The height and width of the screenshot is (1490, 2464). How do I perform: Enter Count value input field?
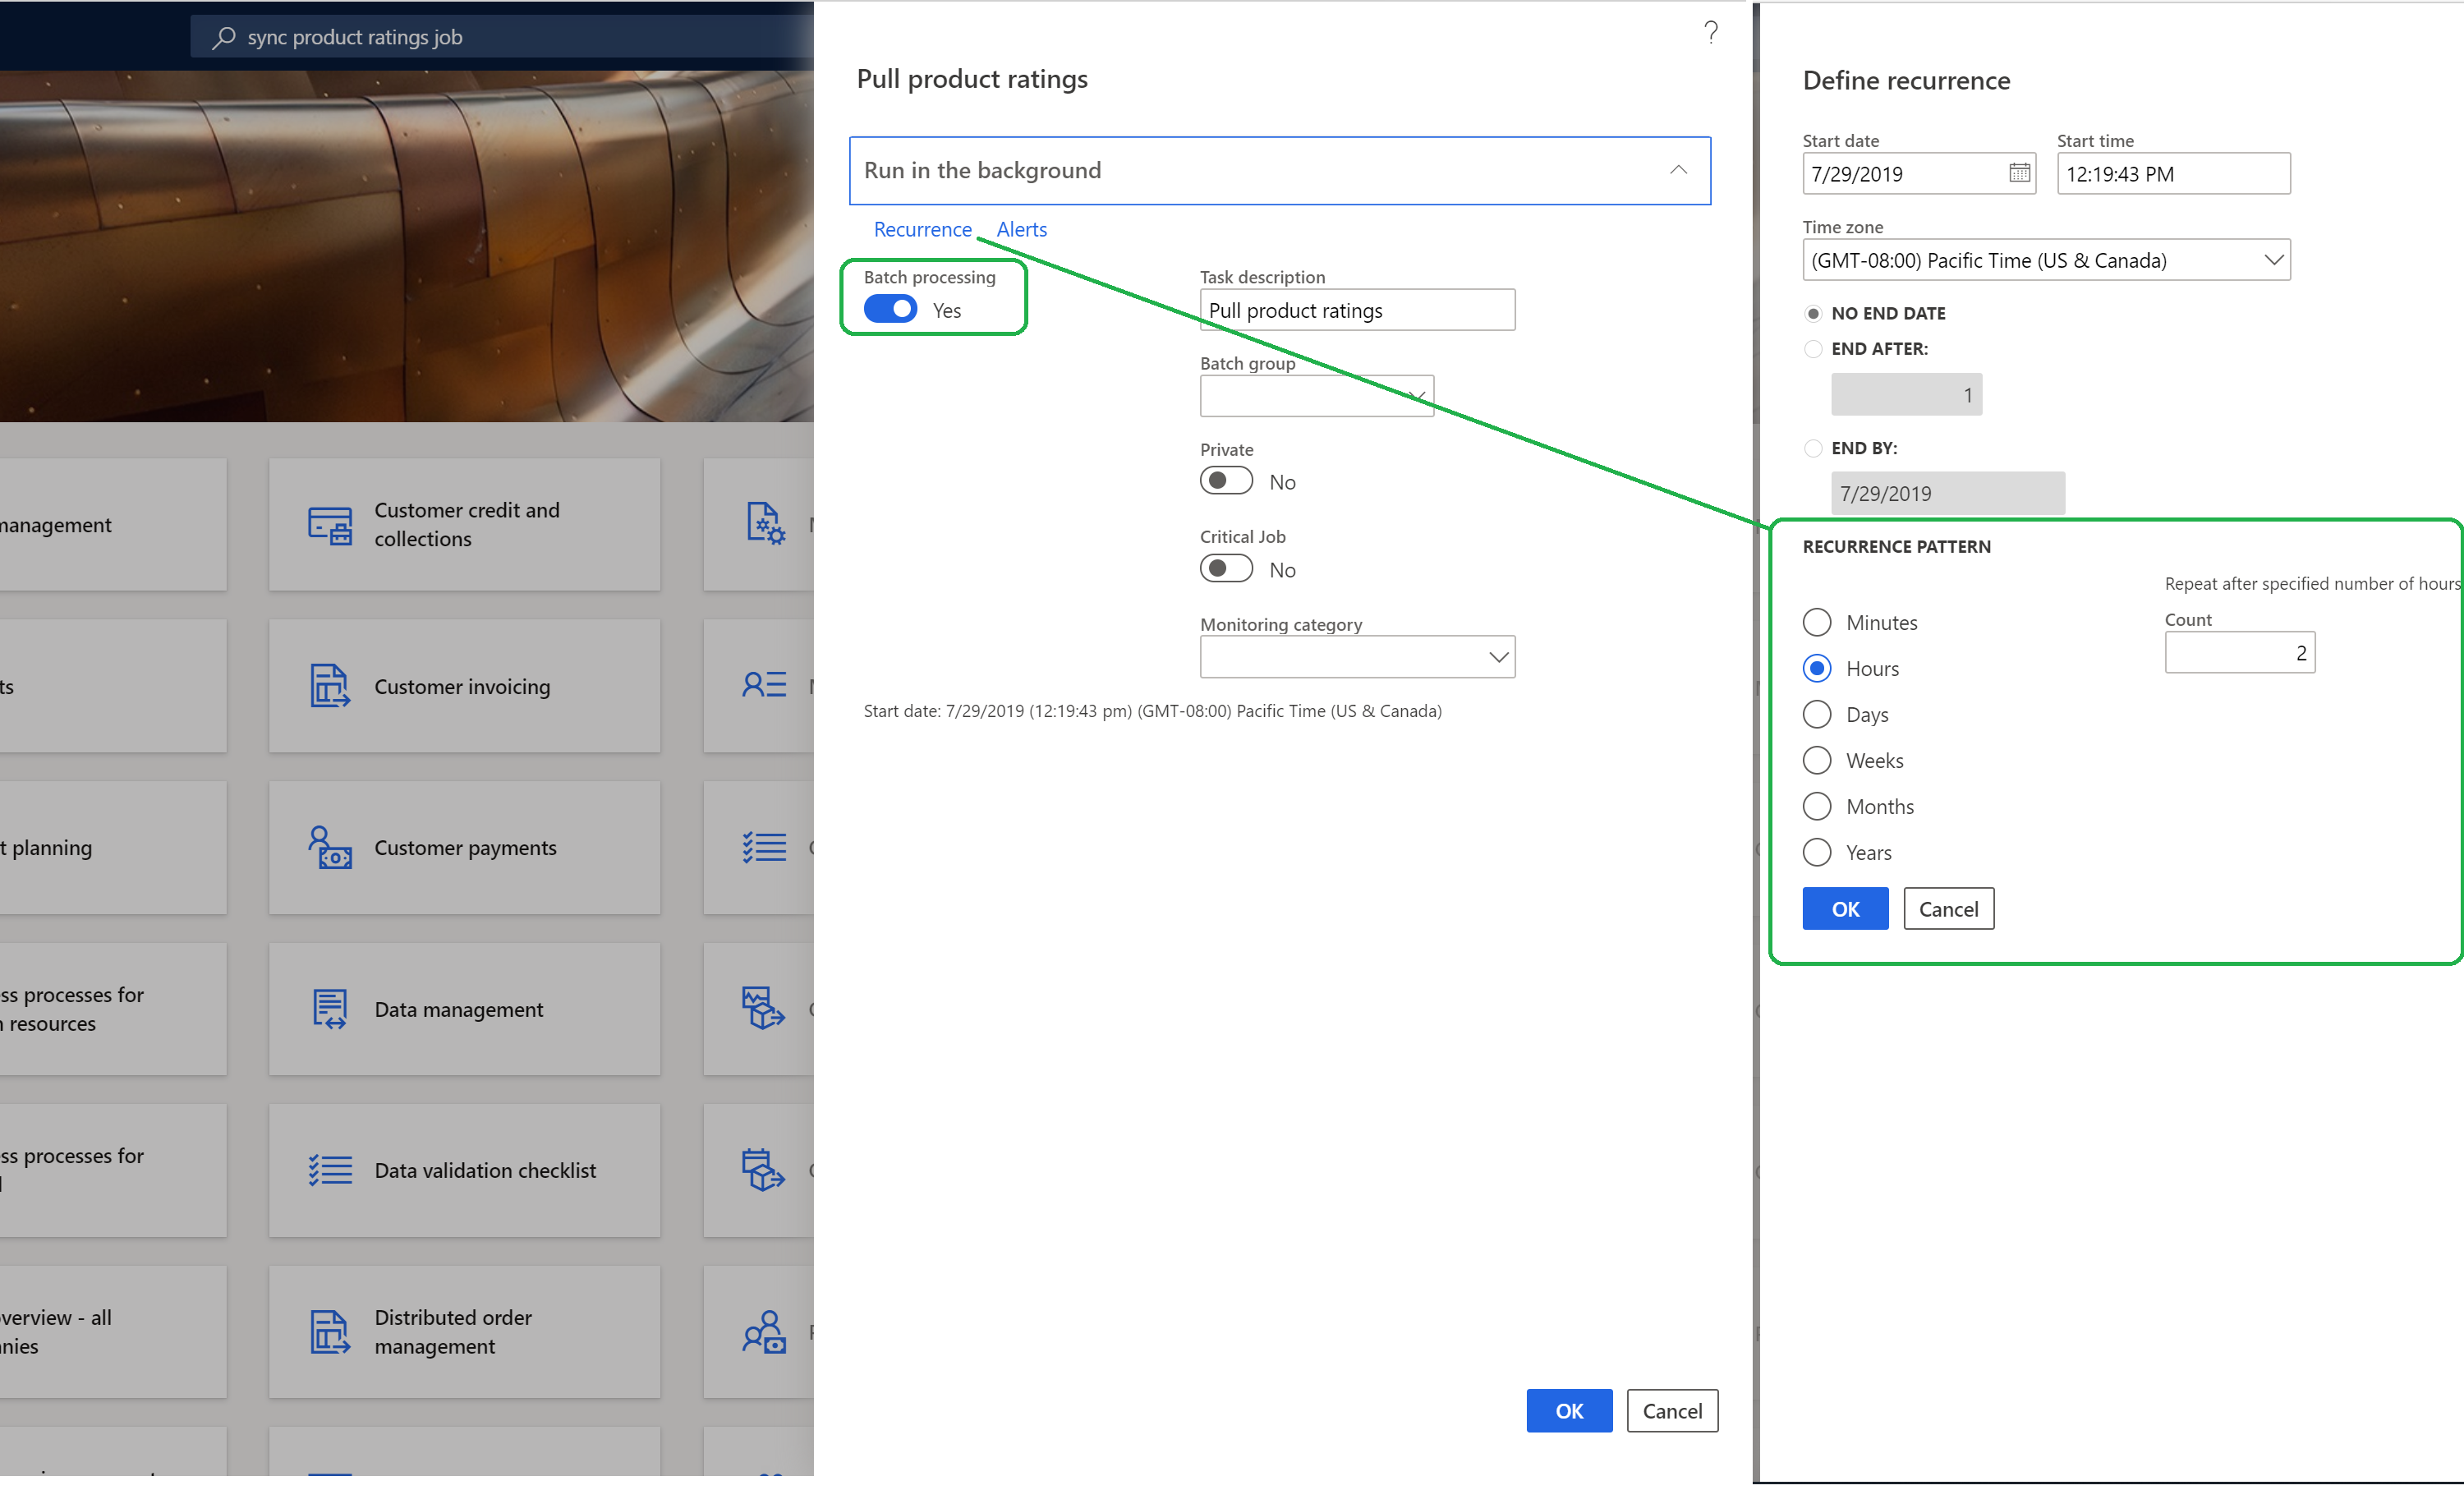click(x=2239, y=653)
